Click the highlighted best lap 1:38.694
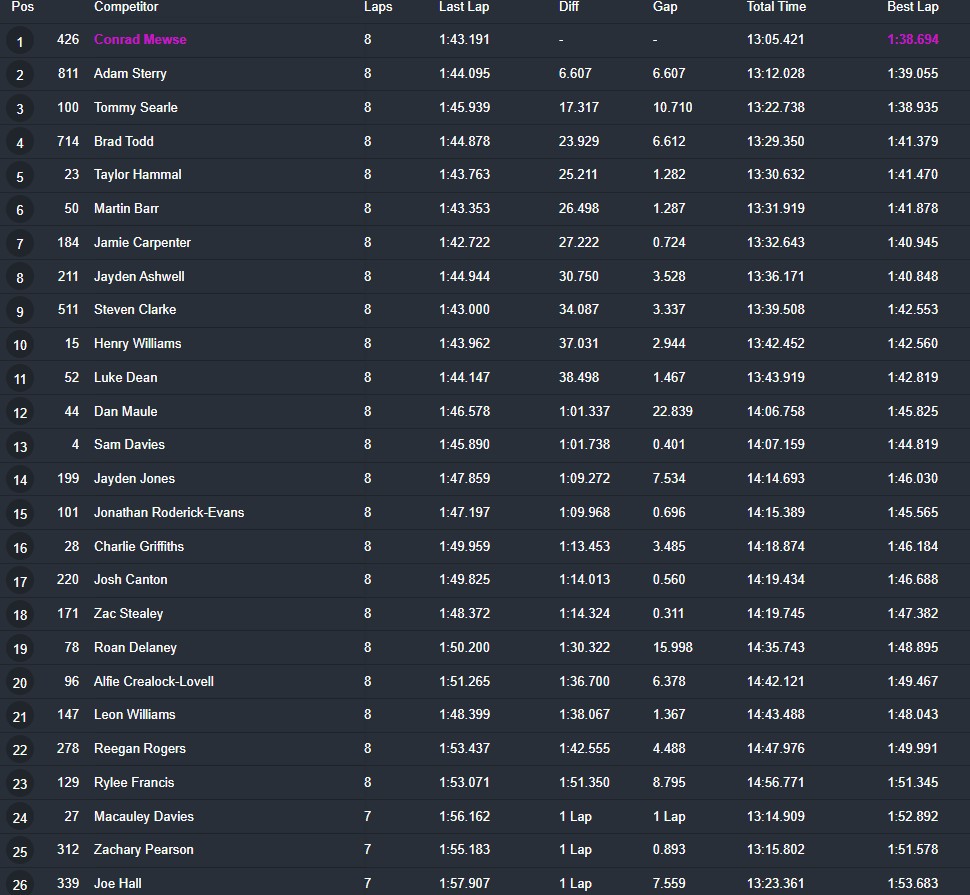The image size is (970, 895). [912, 40]
